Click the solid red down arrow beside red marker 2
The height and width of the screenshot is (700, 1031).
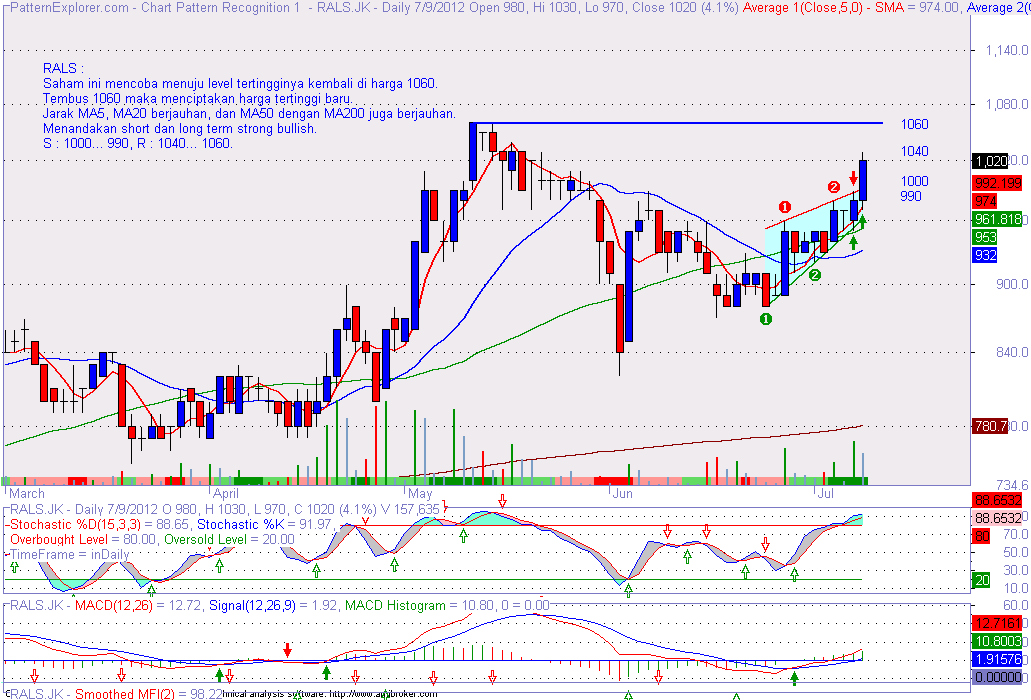853,177
